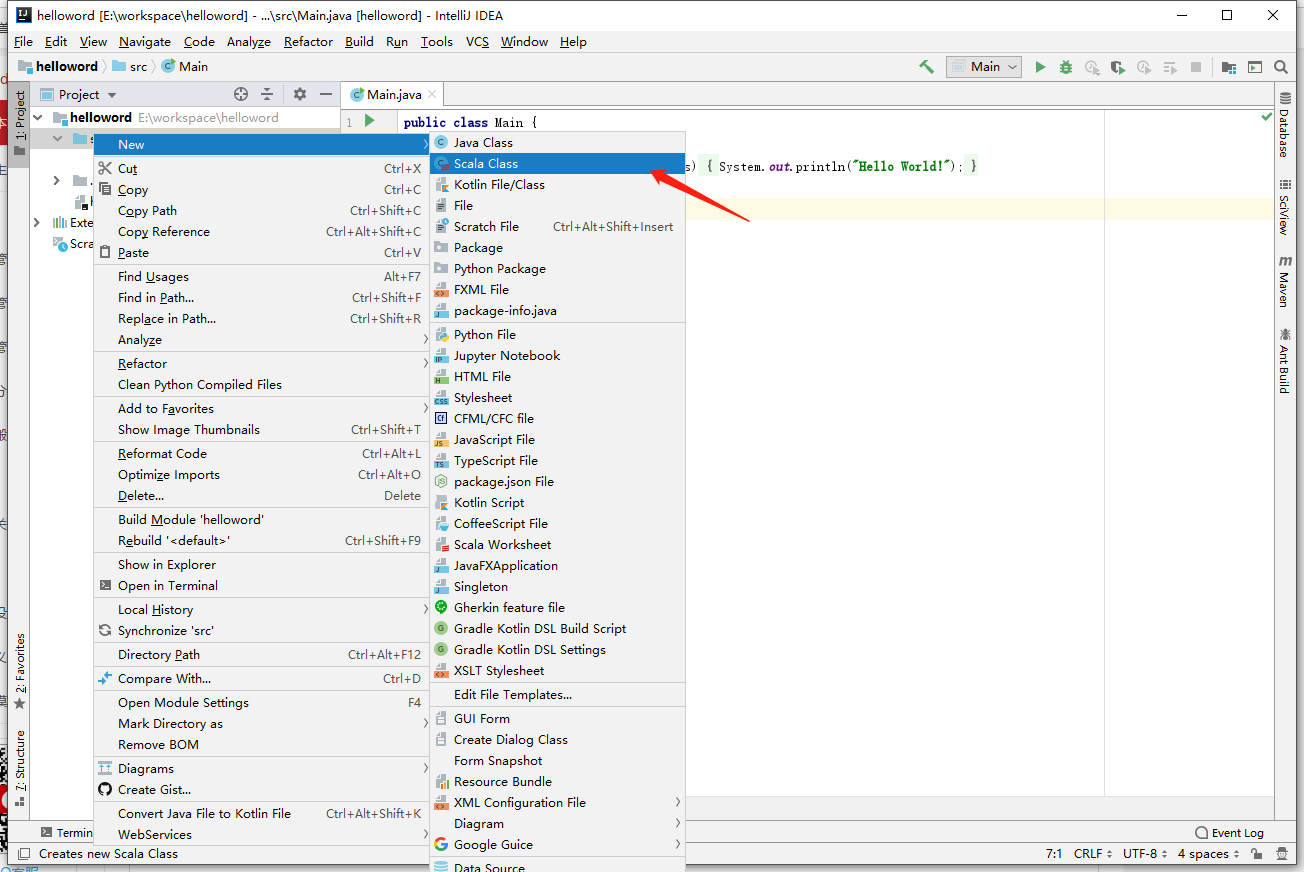Close the Main.java editor tab
The image size is (1304, 872).
click(x=432, y=94)
